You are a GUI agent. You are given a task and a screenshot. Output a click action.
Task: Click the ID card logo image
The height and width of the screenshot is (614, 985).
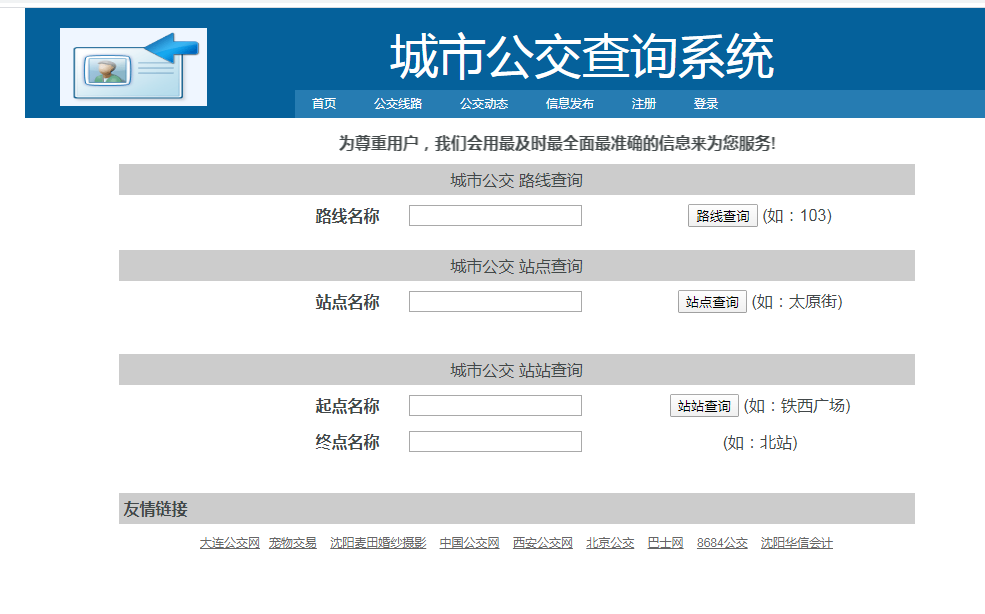click(x=133, y=67)
